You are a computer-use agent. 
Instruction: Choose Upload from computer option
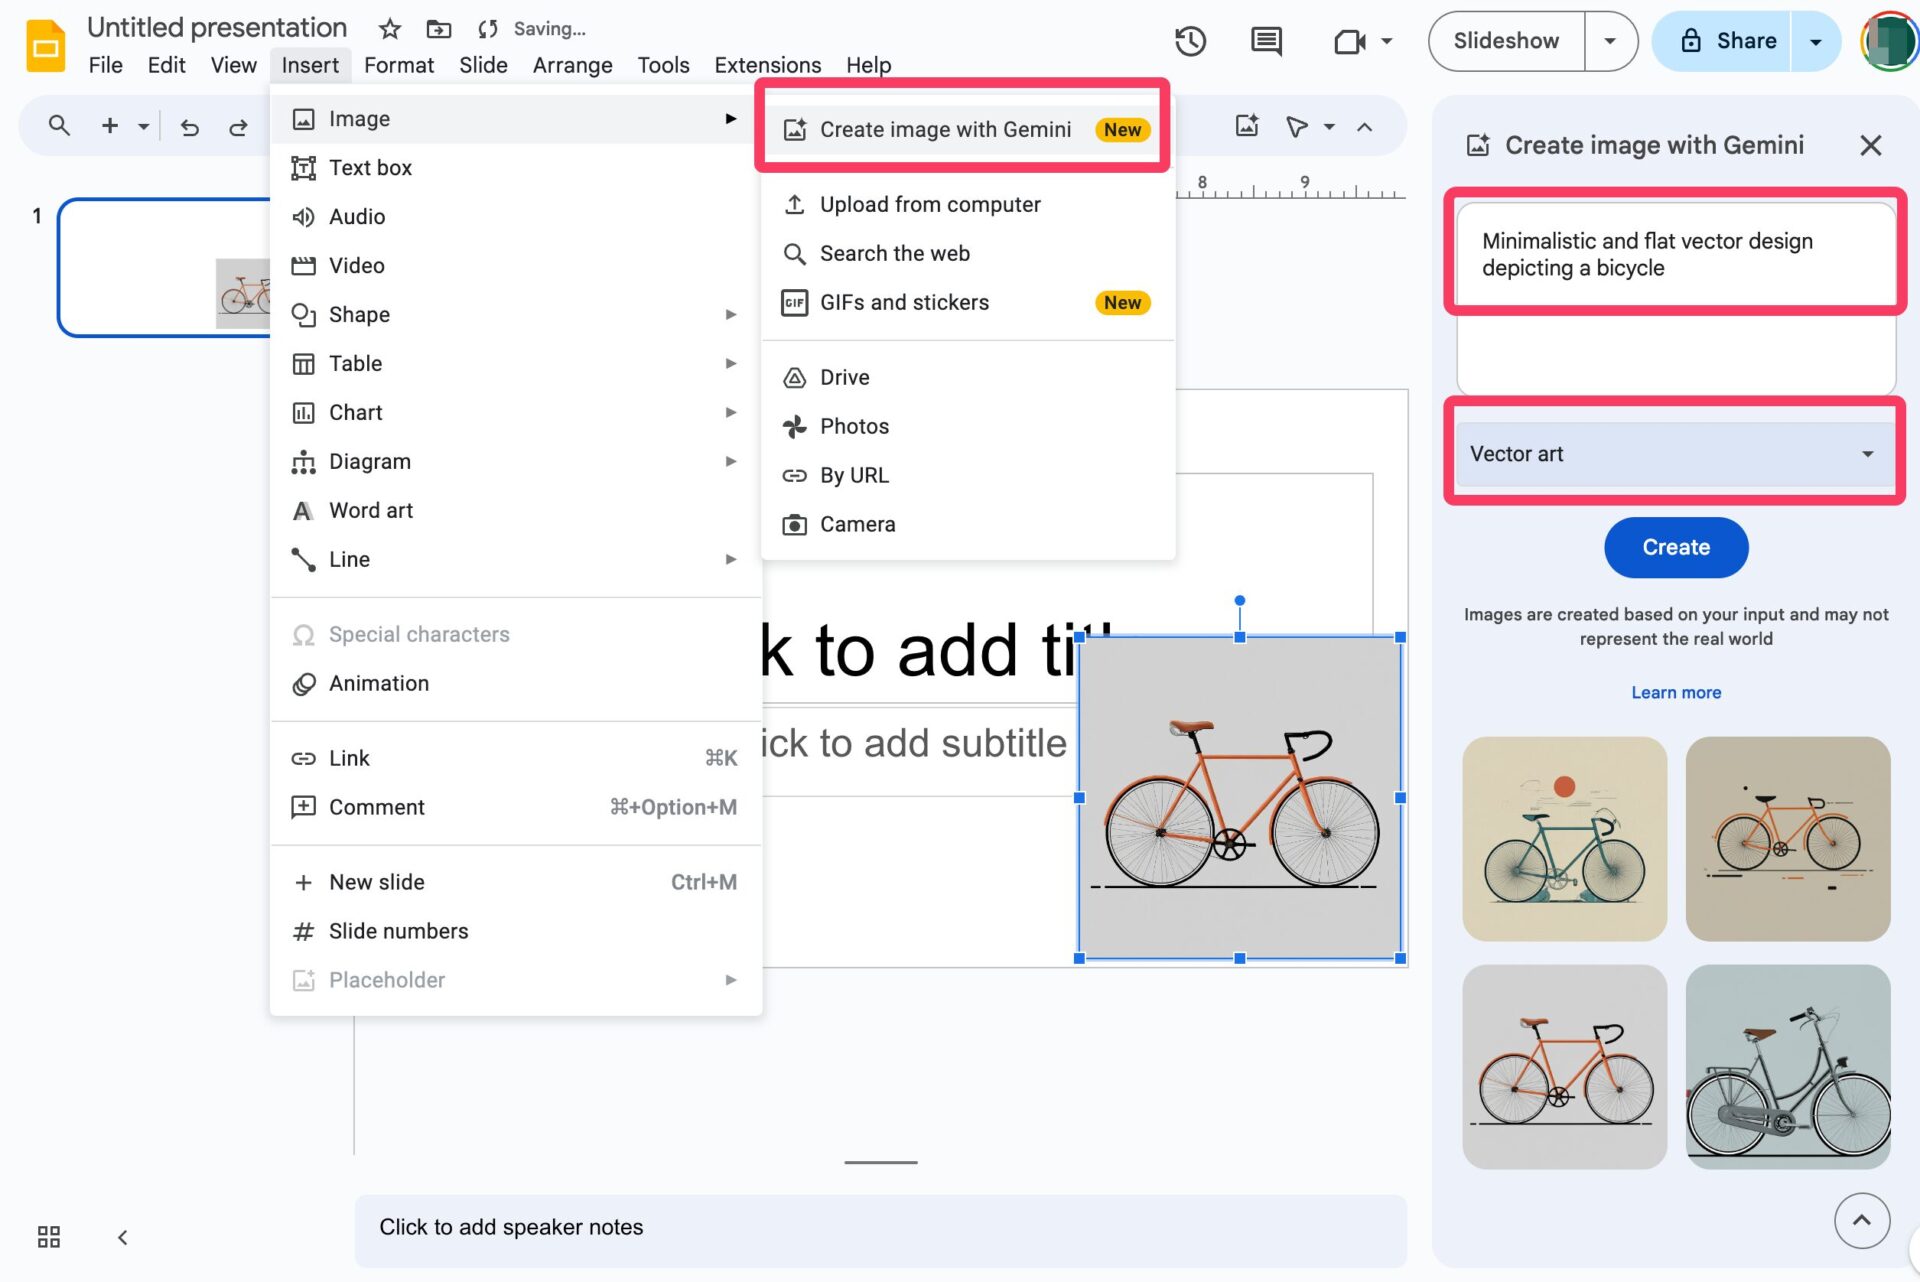(x=930, y=204)
